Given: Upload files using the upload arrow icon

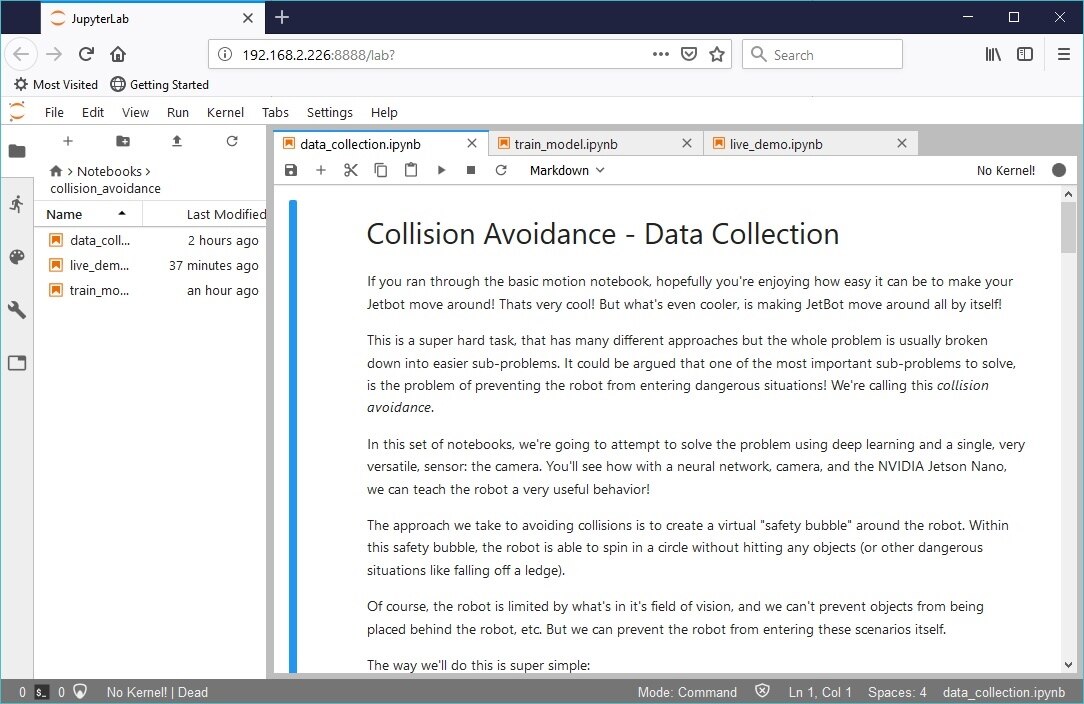Looking at the screenshot, I should (177, 142).
